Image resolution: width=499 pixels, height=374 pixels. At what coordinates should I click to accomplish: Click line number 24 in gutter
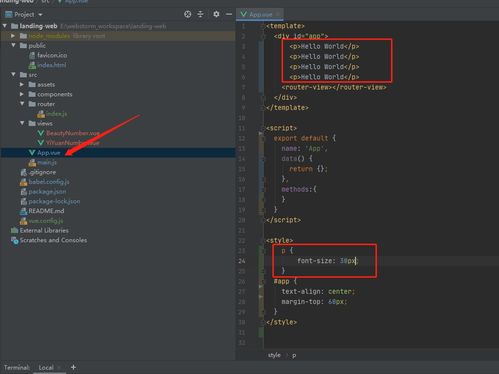tap(242, 261)
